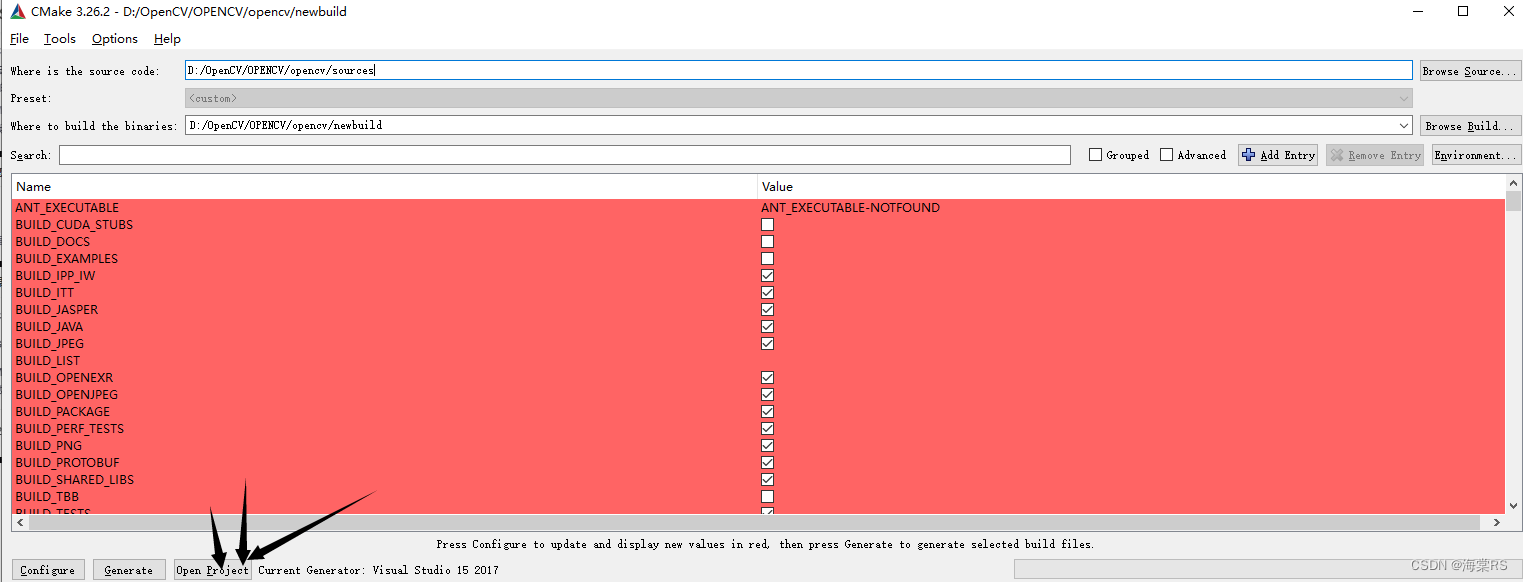Image resolution: width=1523 pixels, height=582 pixels.
Task: Click the vertical scrollbar down arrow
Action: coord(1513,506)
